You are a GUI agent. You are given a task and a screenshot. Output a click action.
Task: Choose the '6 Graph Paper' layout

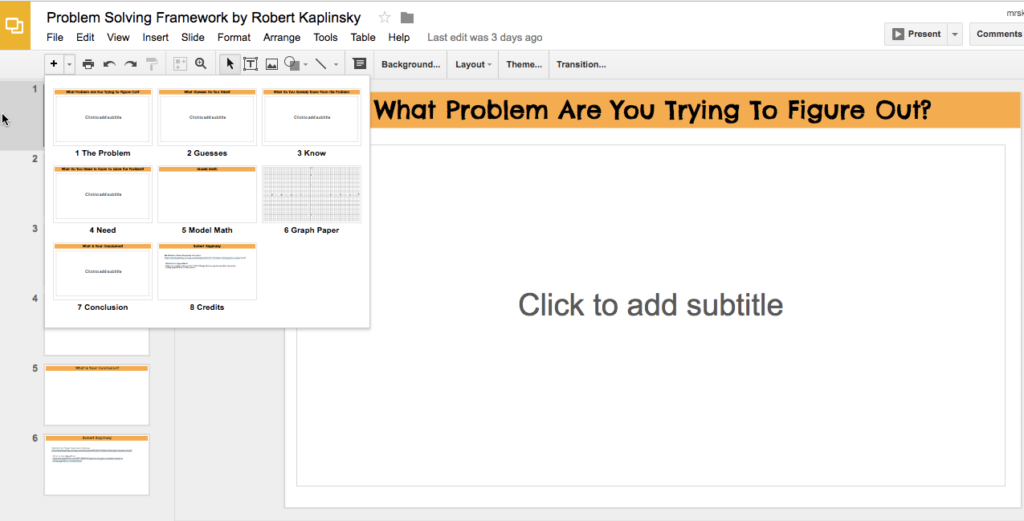pos(312,200)
